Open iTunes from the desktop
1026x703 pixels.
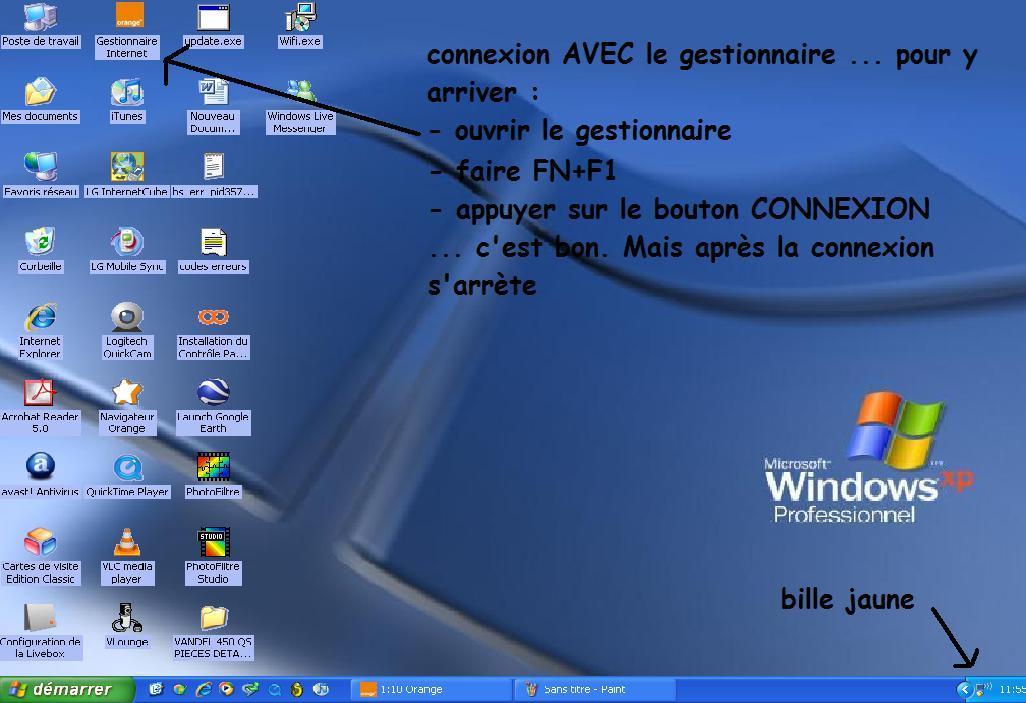(127, 93)
